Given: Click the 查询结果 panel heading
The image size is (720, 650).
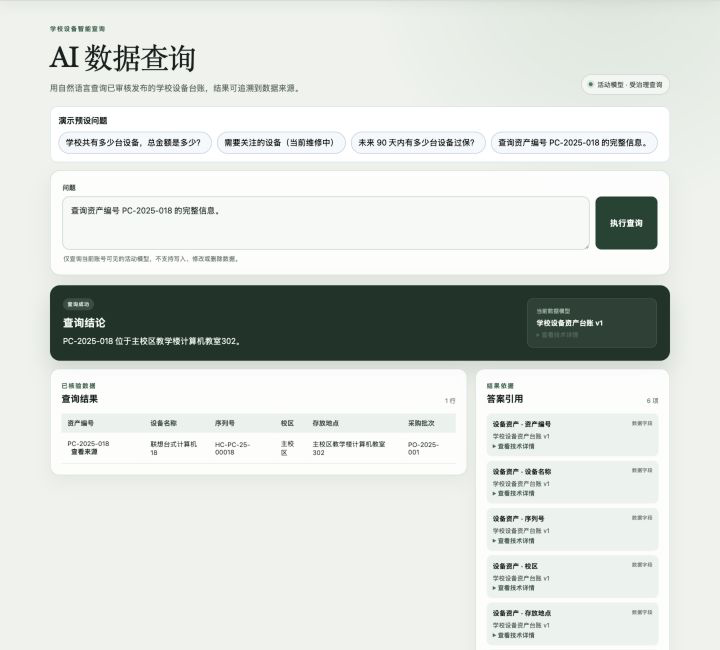Looking at the screenshot, I should tap(80, 399).
